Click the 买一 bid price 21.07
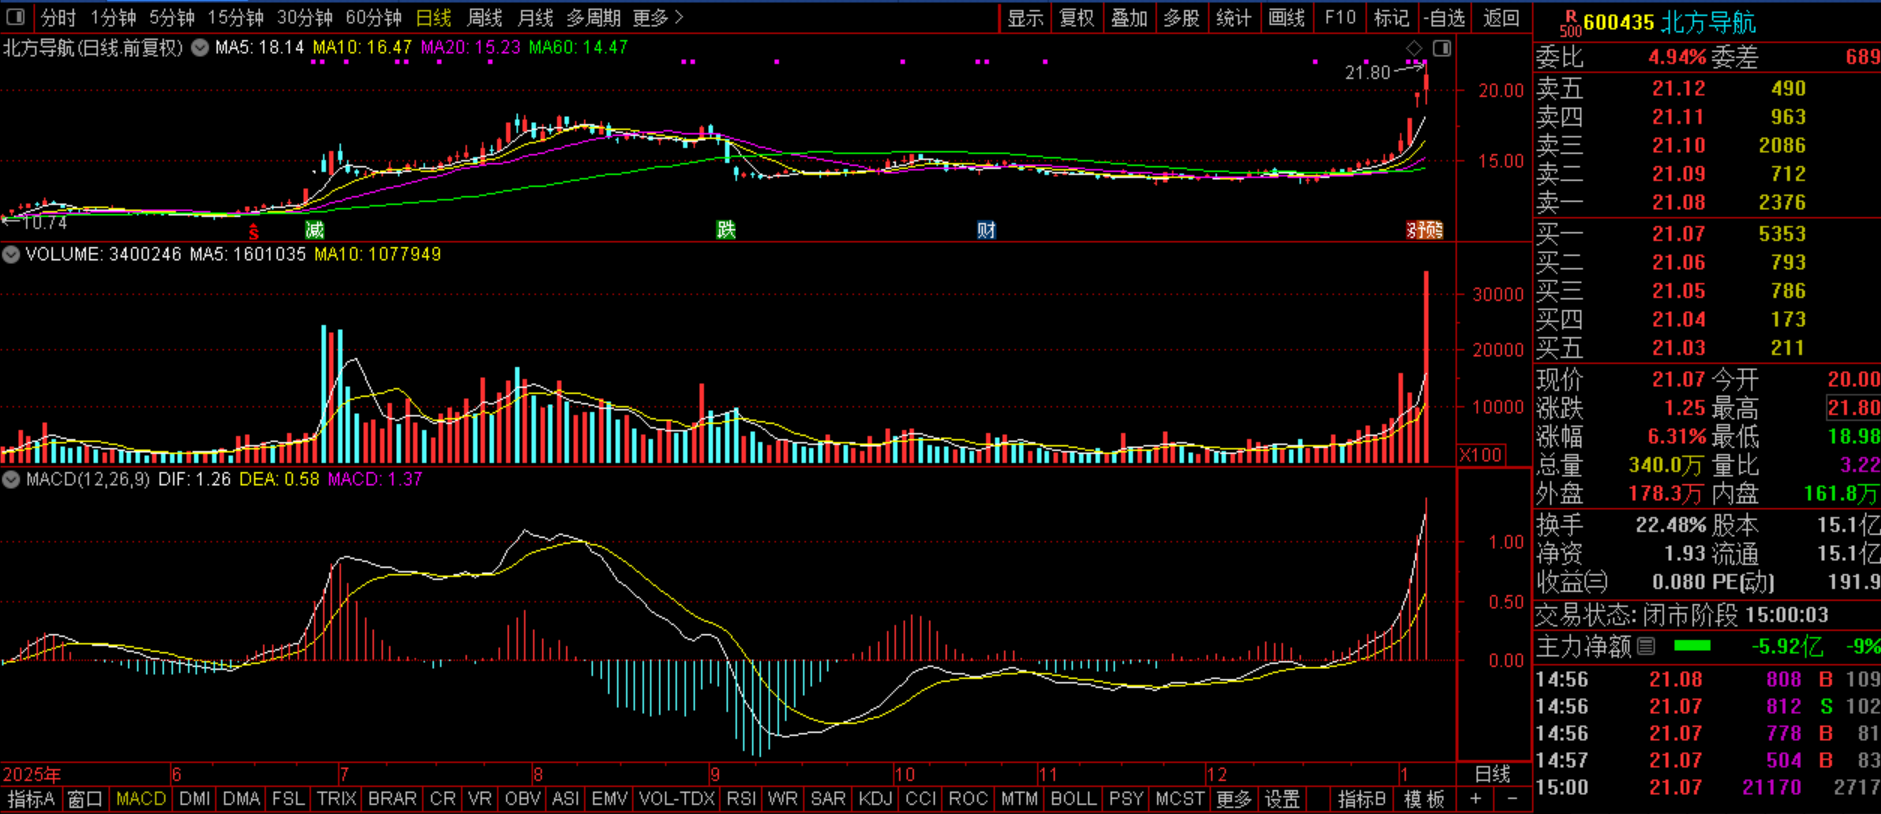This screenshot has width=1881, height=814. tap(1678, 234)
